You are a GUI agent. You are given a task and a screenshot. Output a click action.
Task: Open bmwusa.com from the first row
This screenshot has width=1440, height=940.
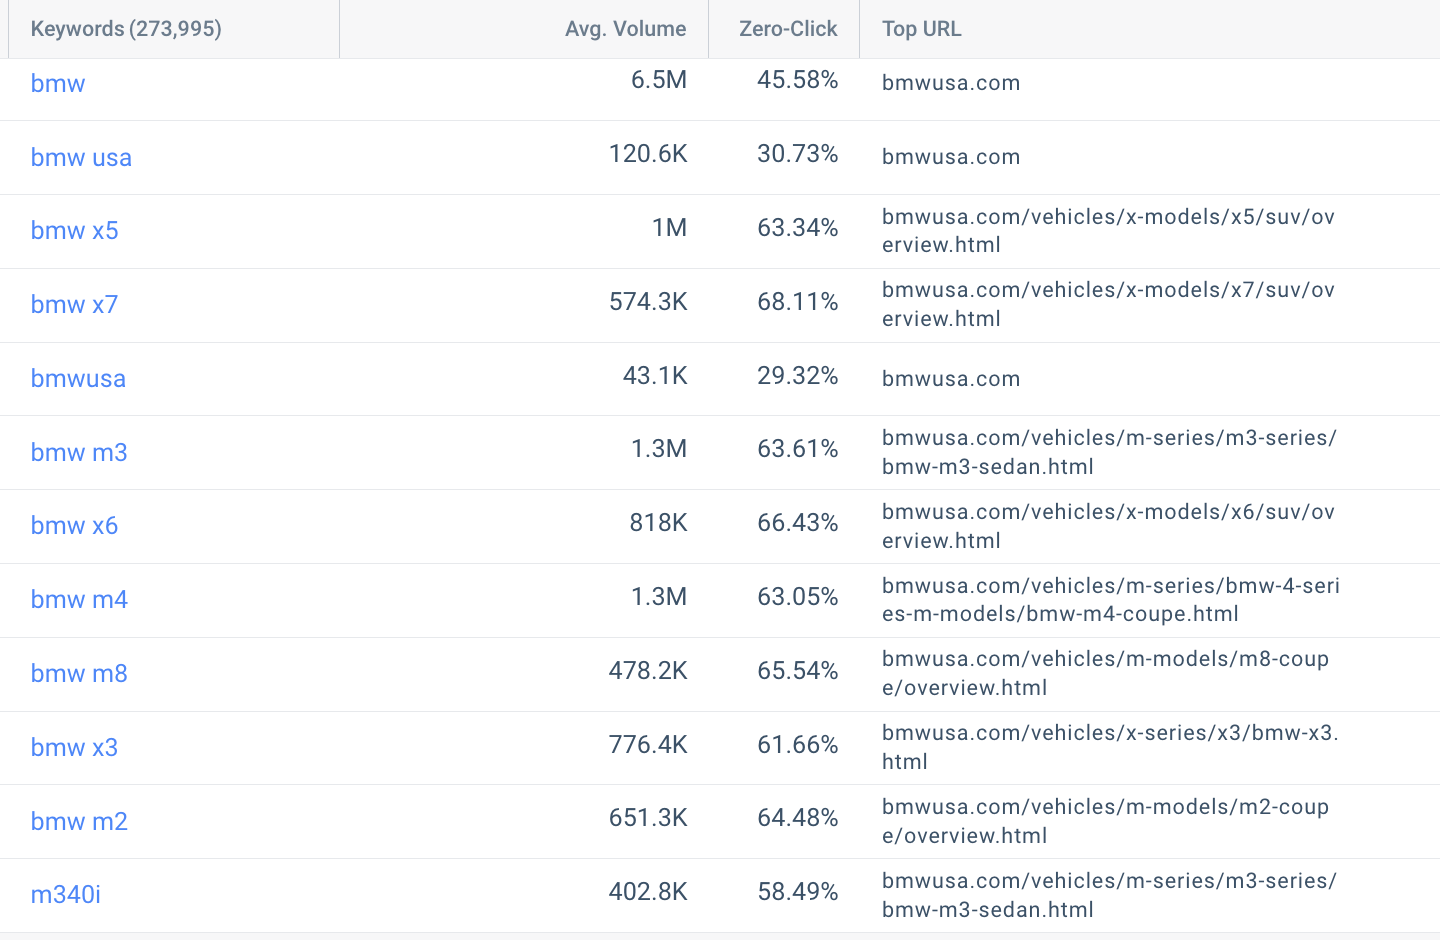coord(950,83)
